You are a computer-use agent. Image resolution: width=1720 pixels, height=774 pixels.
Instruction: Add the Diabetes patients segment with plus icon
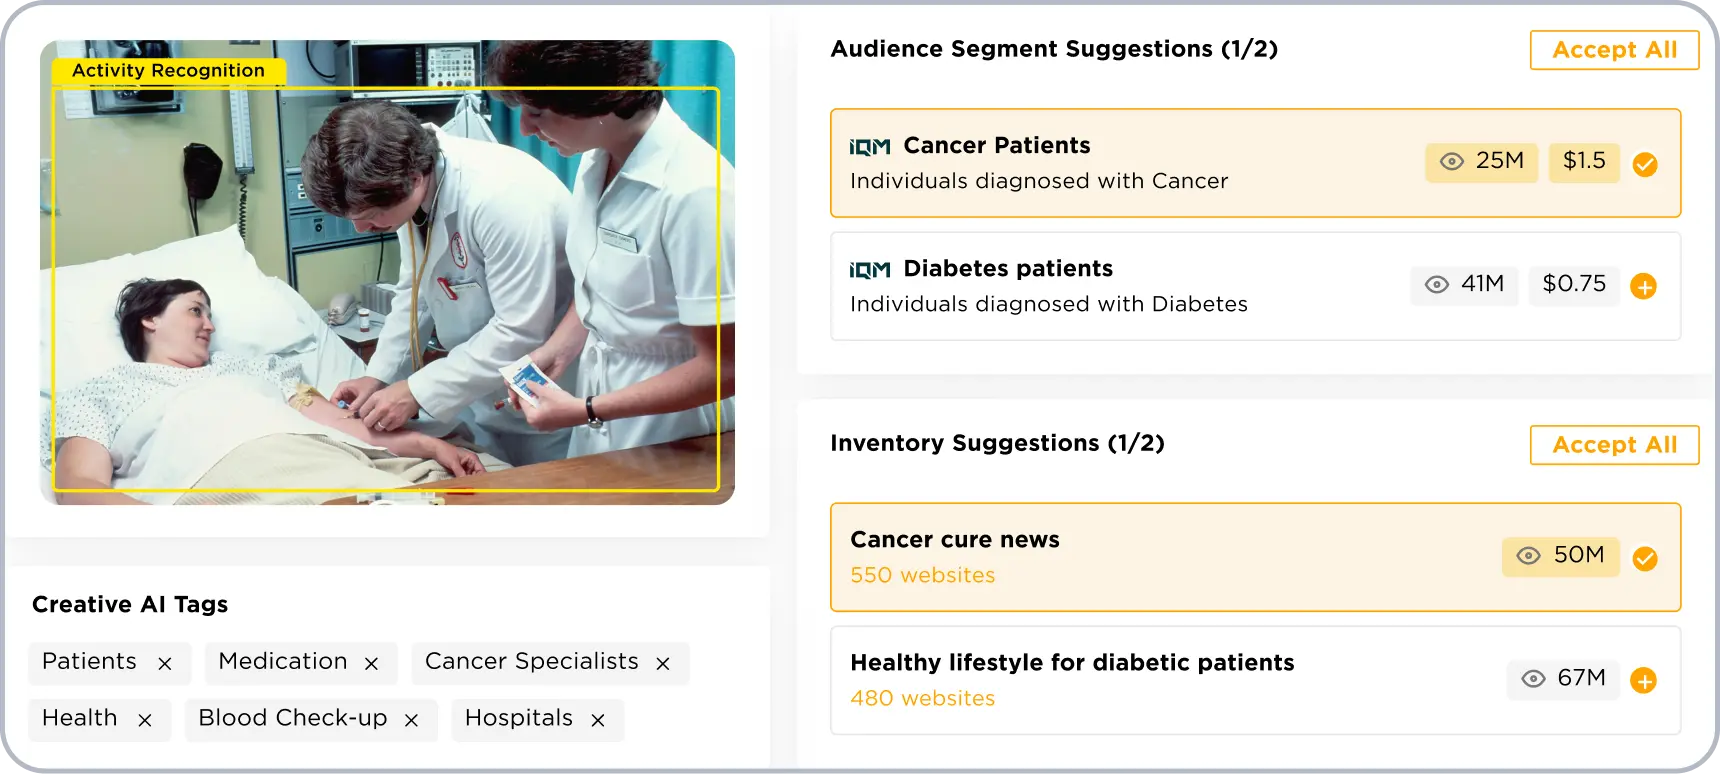[1643, 287]
